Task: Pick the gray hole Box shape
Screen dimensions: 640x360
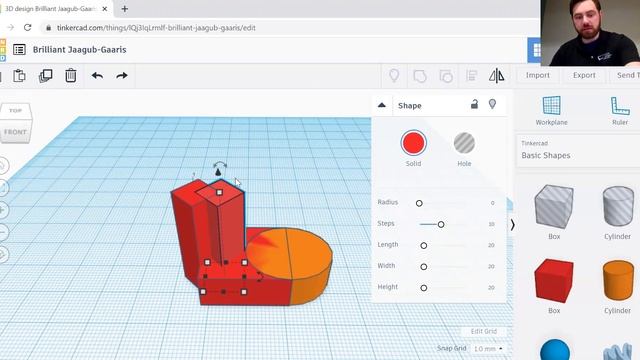Action: (x=554, y=207)
